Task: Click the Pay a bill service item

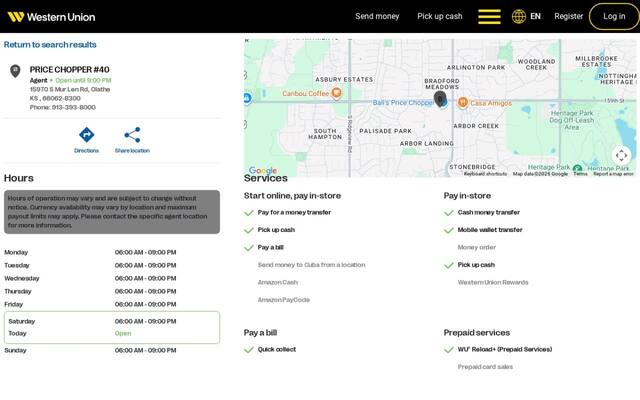Action: [270, 247]
